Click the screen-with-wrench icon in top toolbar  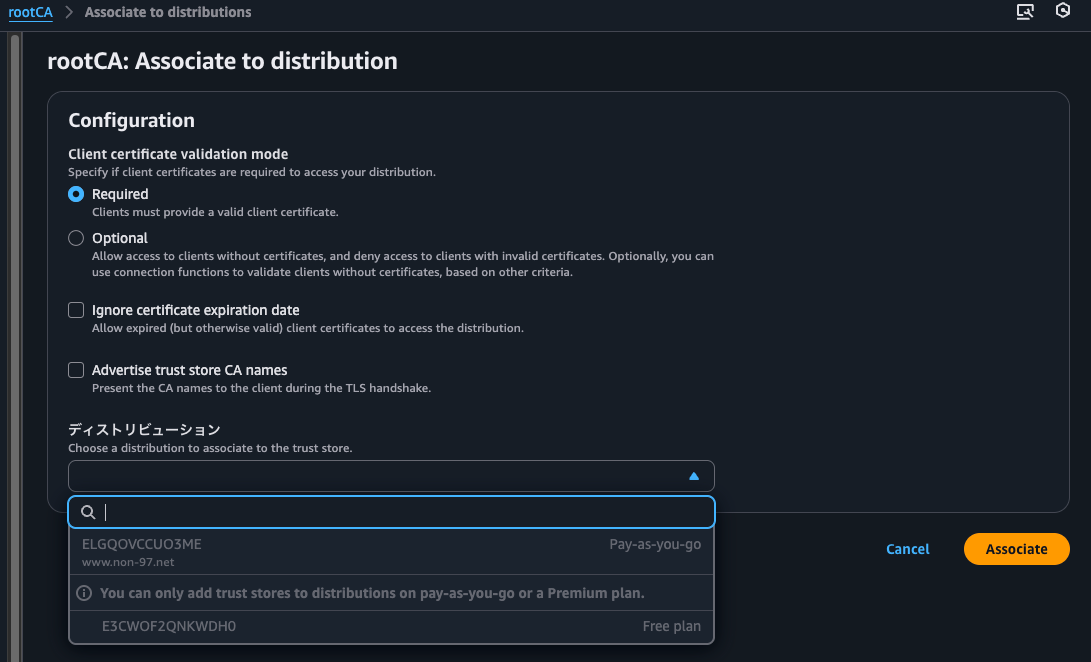[1025, 11]
